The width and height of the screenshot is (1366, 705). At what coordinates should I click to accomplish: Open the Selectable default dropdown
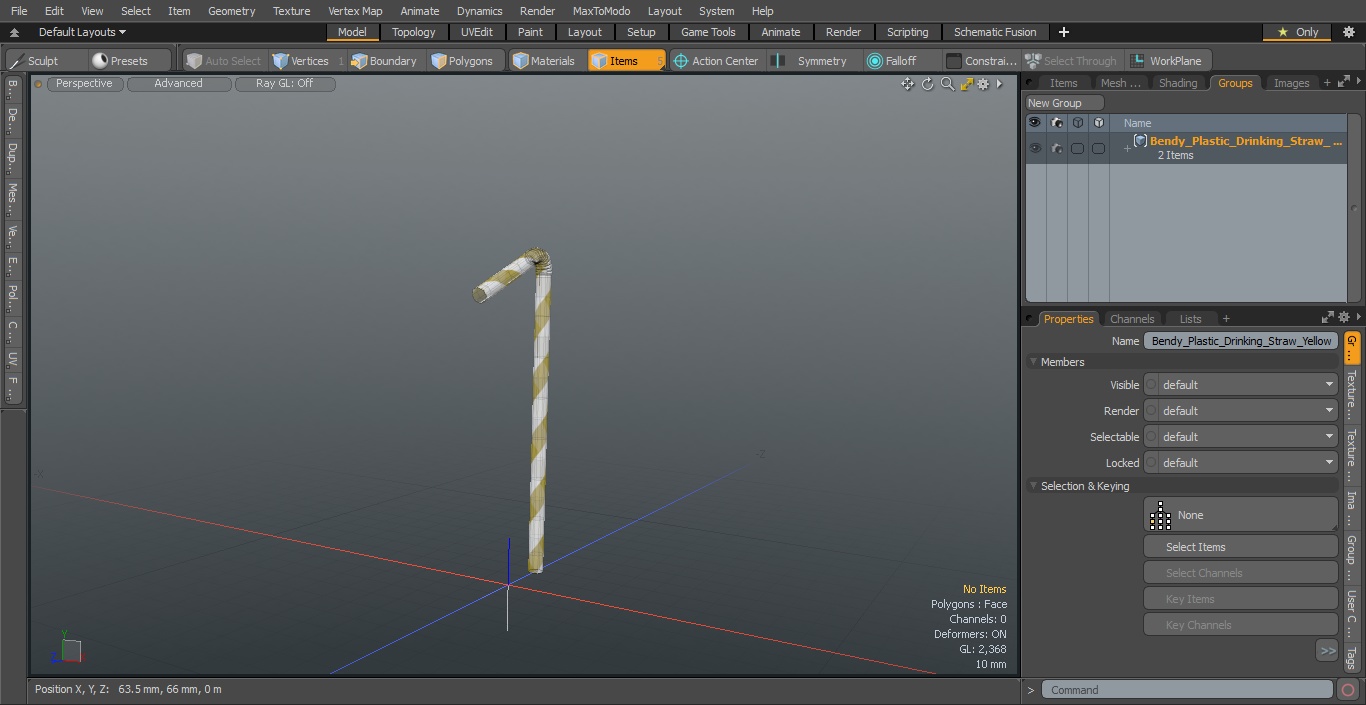(1240, 437)
